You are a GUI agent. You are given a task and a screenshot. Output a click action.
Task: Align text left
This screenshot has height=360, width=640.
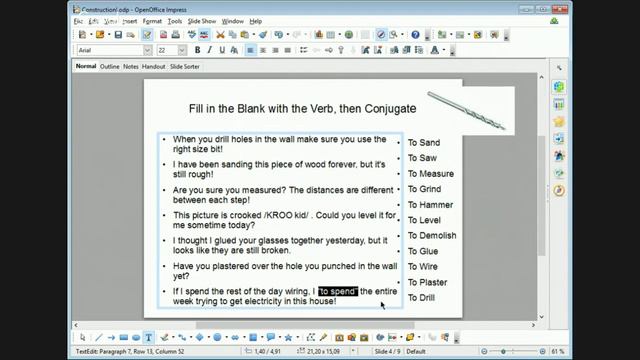click(251, 50)
